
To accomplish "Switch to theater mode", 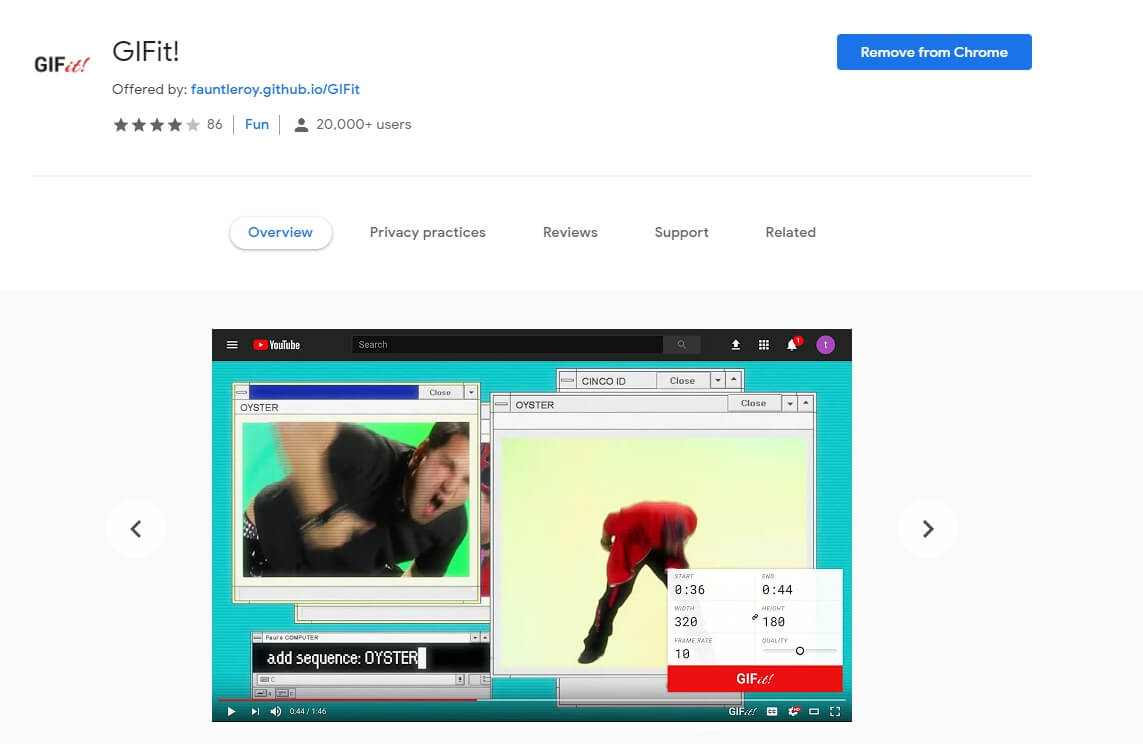I will [814, 711].
